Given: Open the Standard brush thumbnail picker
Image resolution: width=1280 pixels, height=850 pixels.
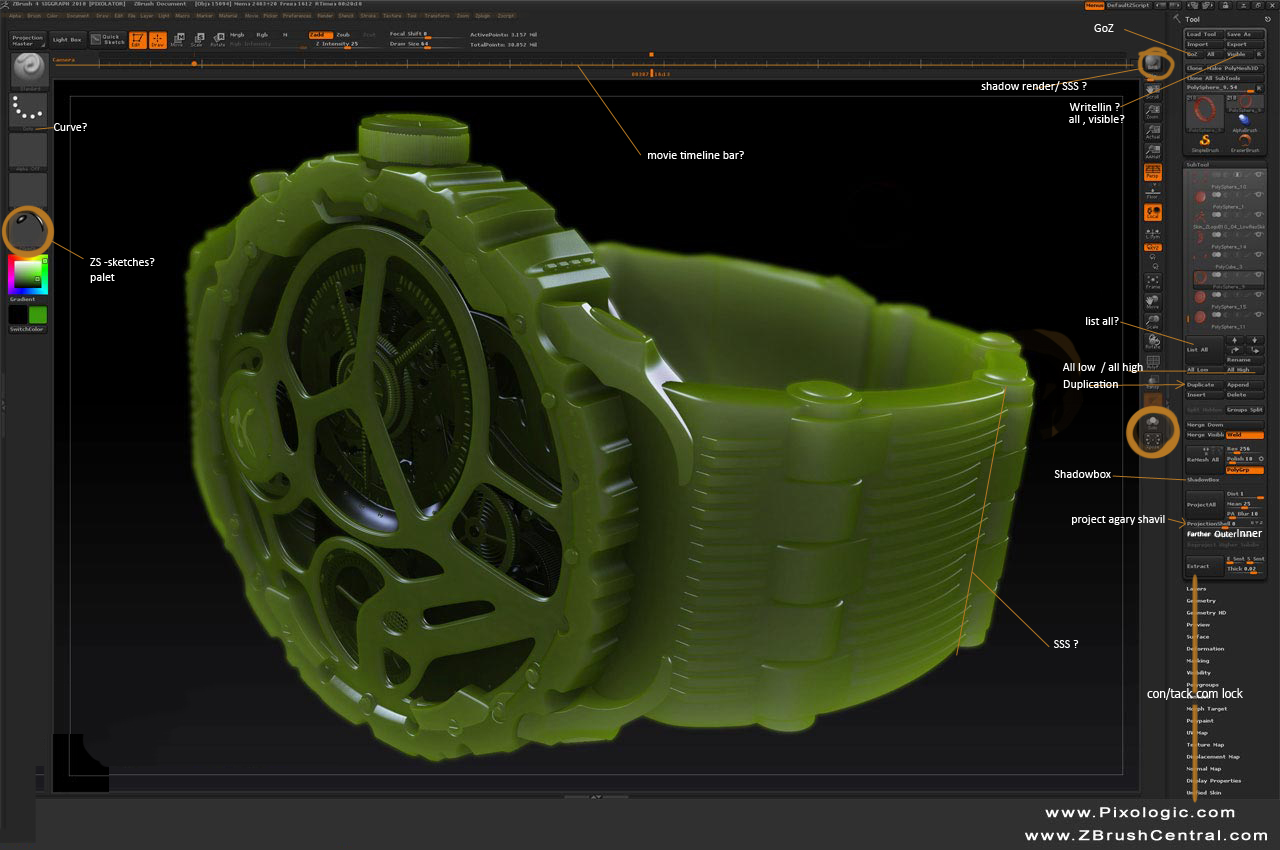Looking at the screenshot, I should tap(28, 71).
